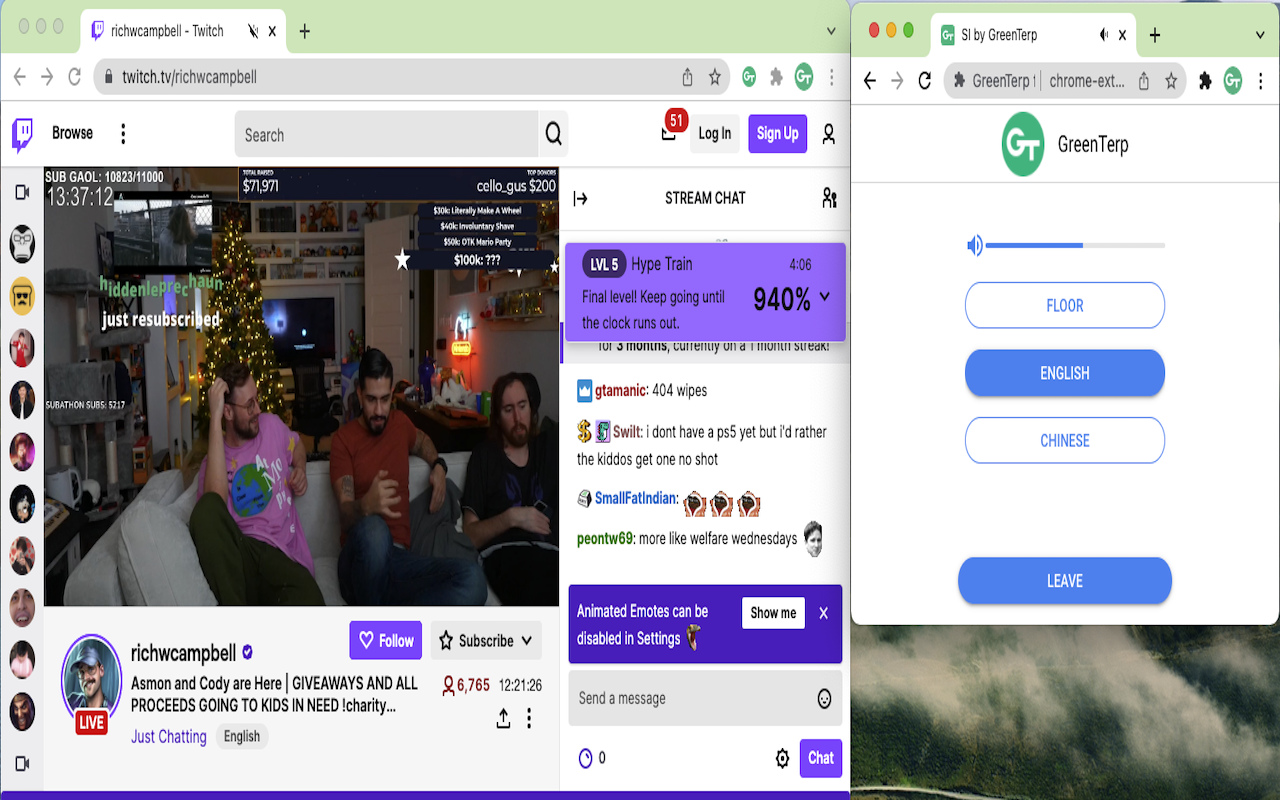Click the richwcampbell channel name

point(184,653)
